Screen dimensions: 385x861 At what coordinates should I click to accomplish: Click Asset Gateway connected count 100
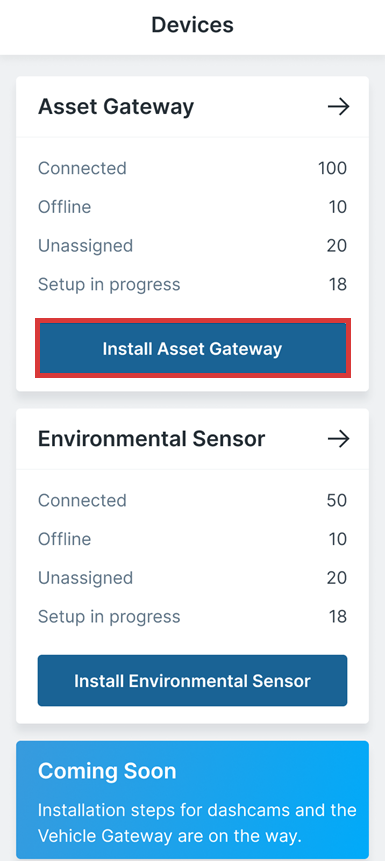[x=332, y=168]
